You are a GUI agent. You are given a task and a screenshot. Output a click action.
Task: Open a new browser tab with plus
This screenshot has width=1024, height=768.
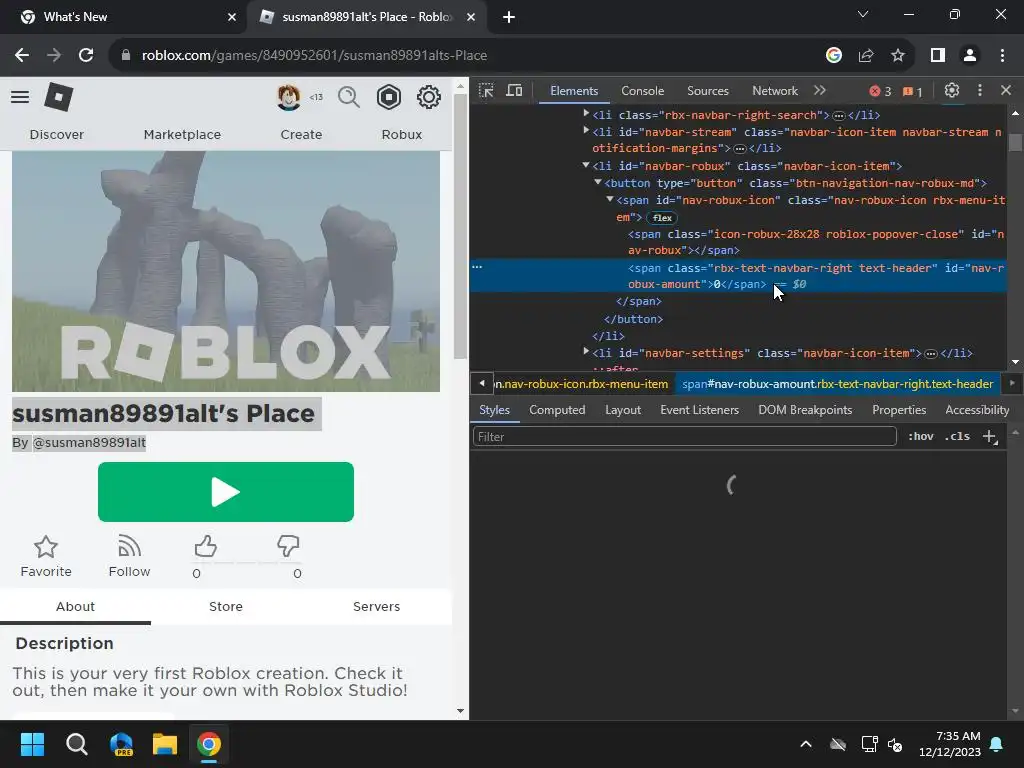[509, 17]
